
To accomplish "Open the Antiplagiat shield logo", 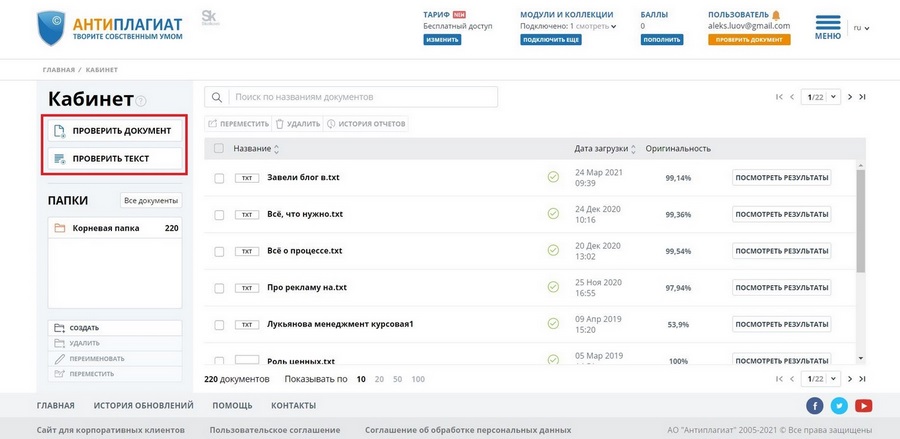I will tap(51, 28).
